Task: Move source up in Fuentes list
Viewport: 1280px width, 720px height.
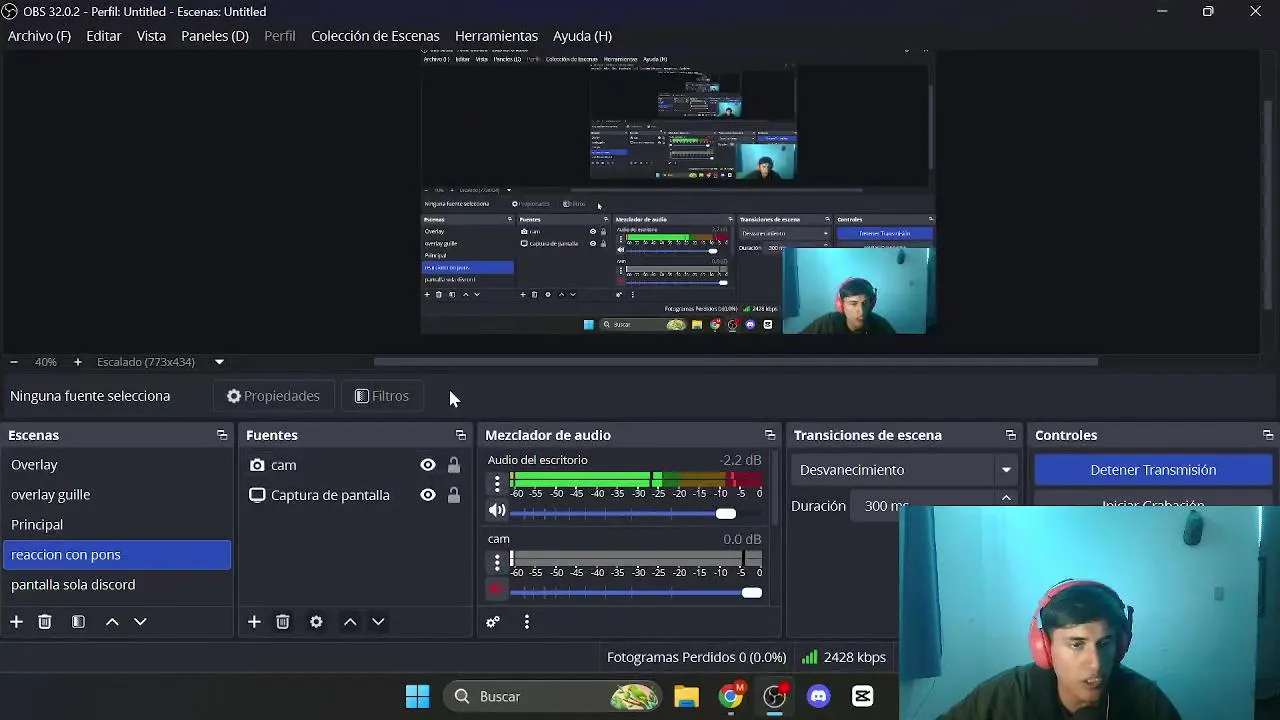Action: click(x=350, y=622)
